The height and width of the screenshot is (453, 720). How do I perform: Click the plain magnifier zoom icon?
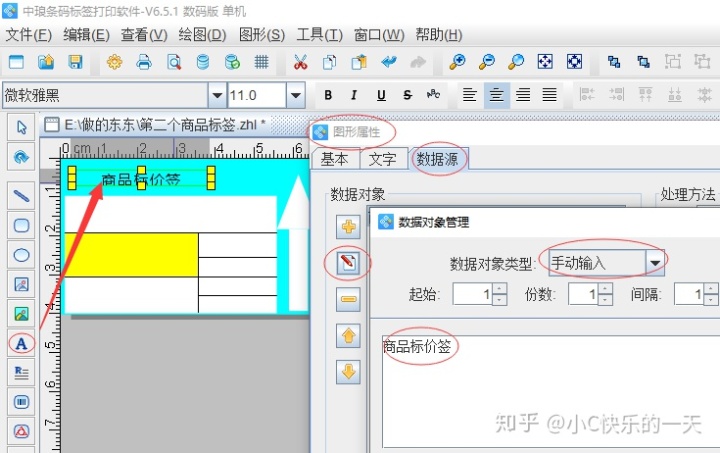point(516,62)
